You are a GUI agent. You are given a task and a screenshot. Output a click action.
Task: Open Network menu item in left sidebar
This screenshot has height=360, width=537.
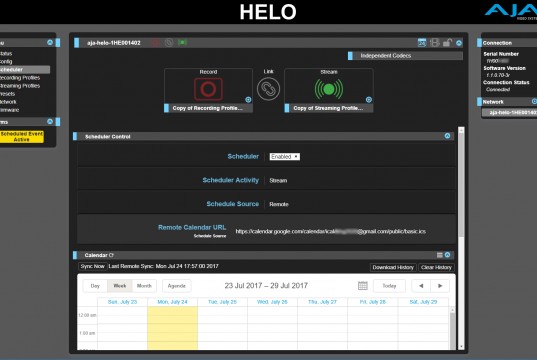click(x=8, y=102)
